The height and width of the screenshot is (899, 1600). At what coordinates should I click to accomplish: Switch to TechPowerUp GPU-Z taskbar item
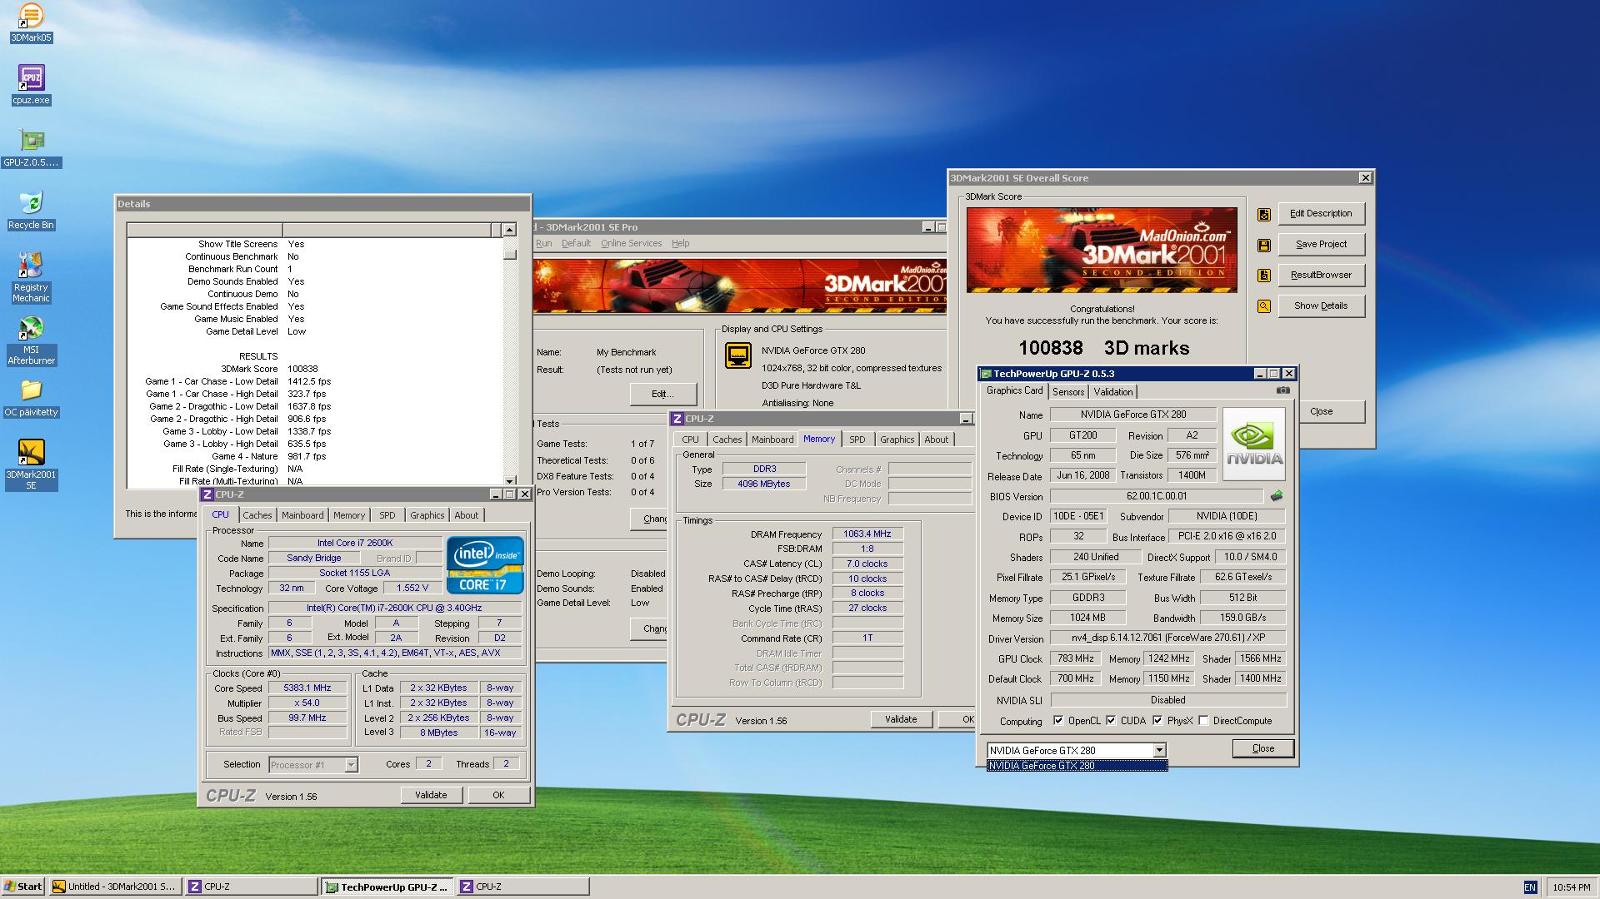[x=387, y=887]
